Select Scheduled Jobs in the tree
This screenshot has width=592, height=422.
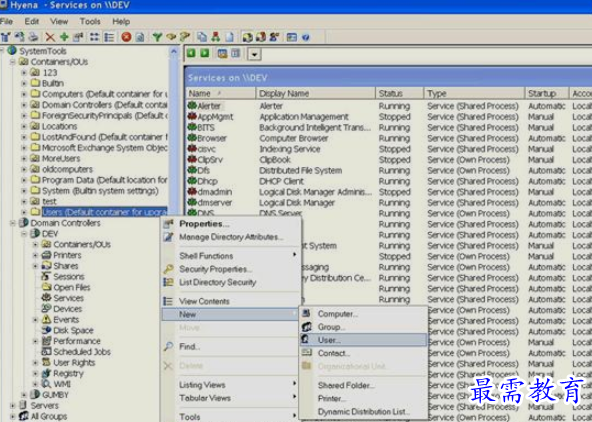pos(82,352)
